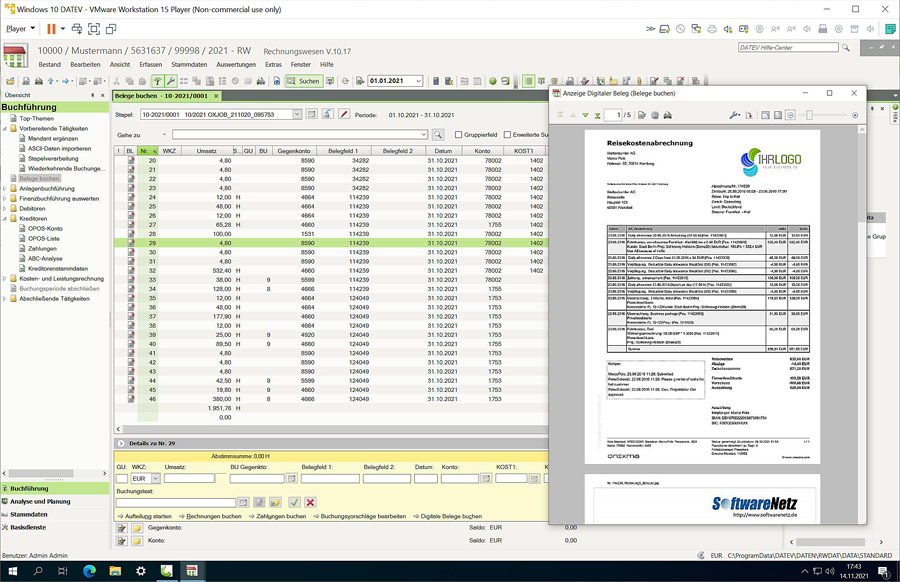Image resolution: width=900 pixels, height=582 pixels.
Task: Pause the virtual machine in VMware Player
Action: coord(50,29)
